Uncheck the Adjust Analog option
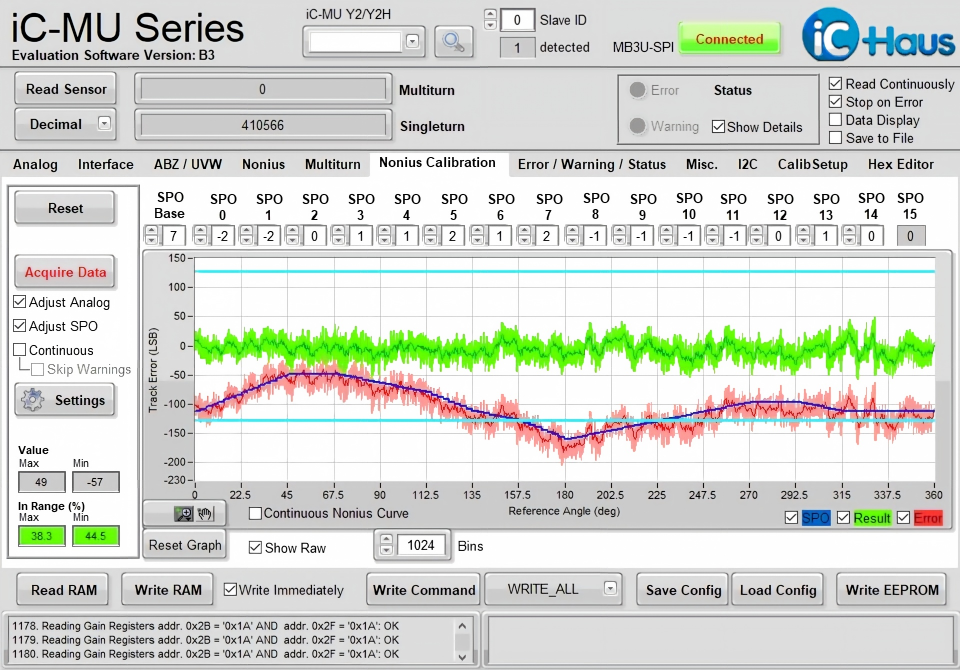This screenshot has height=670, width=960. pyautogui.click(x=20, y=302)
